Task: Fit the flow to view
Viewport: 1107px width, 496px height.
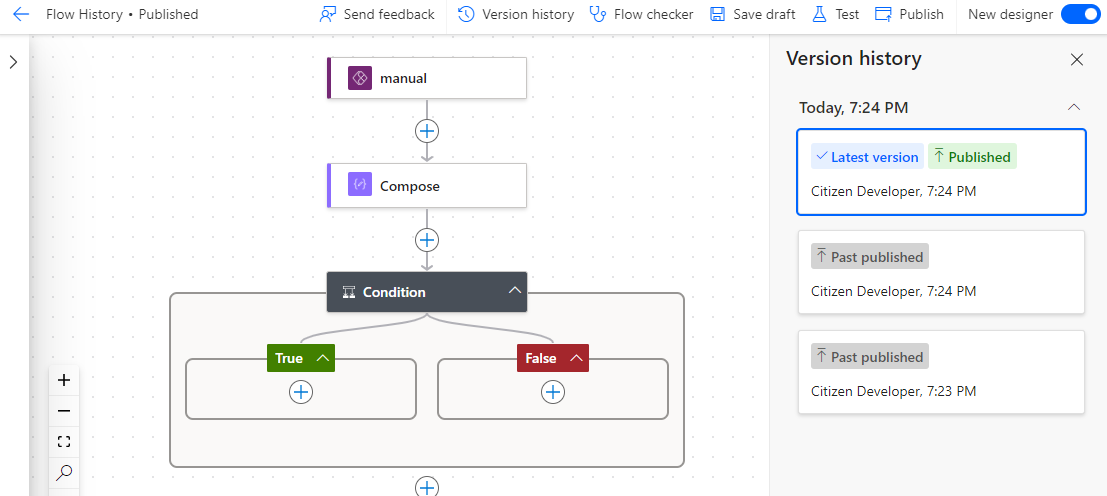Action: click(64, 442)
